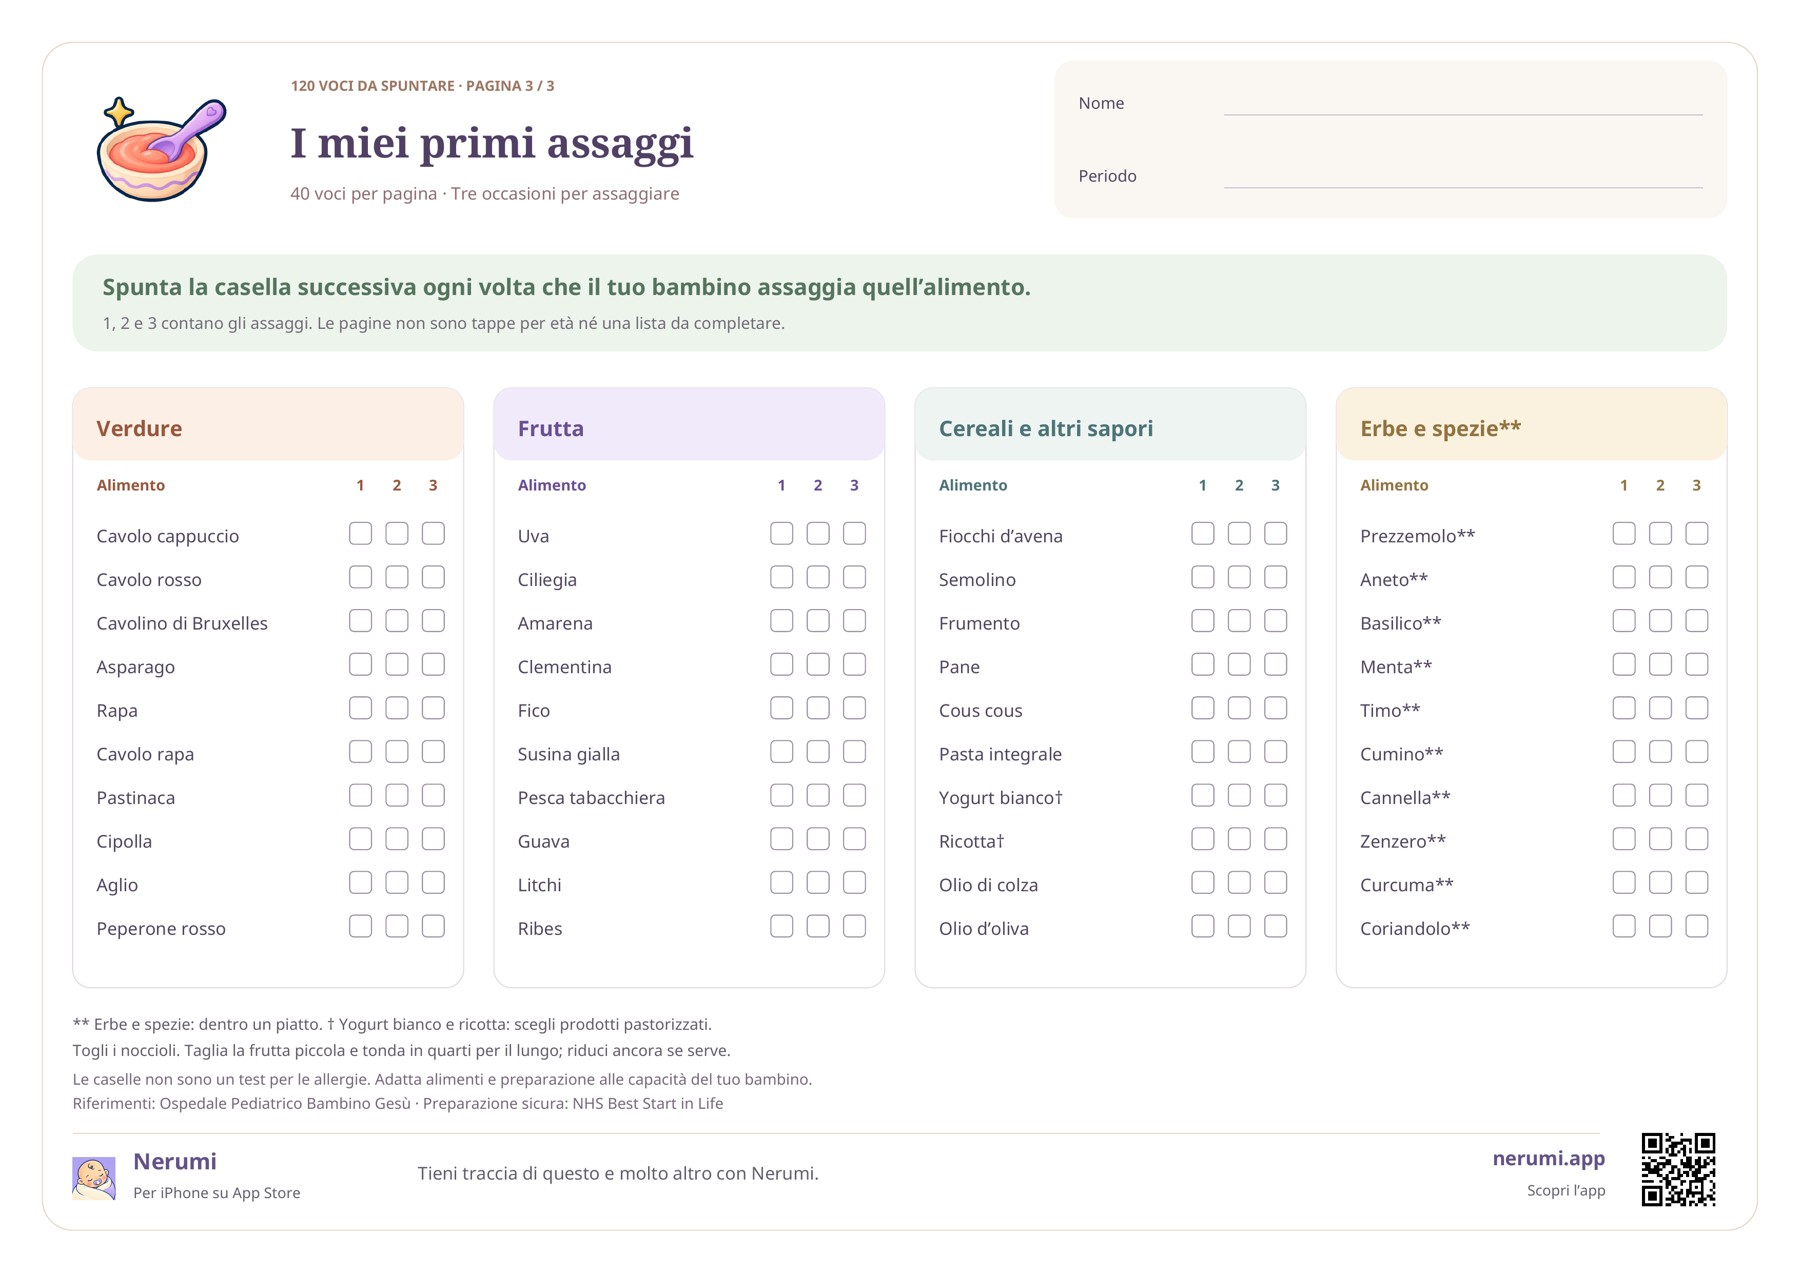
Task: Check first box for Peperone rosso
Action: [360, 926]
